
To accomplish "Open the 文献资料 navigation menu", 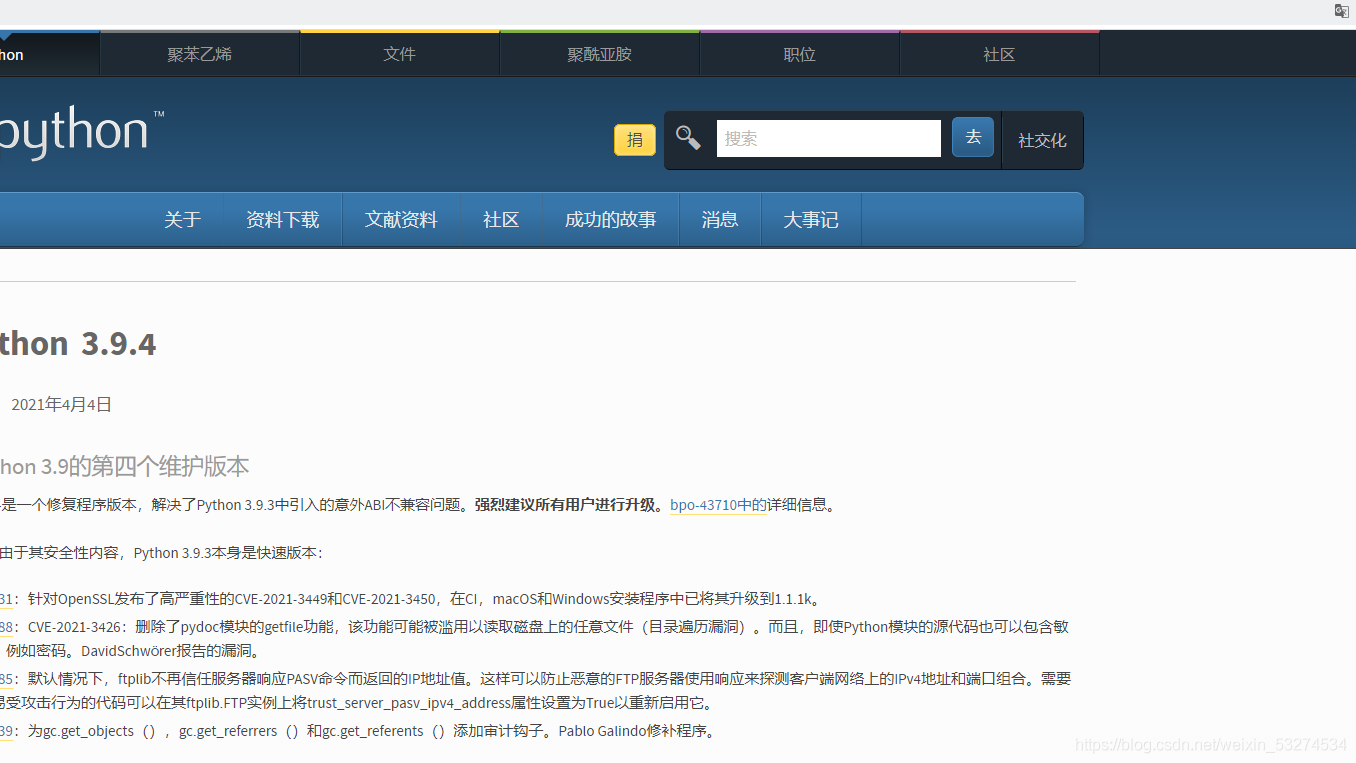I will [401, 220].
